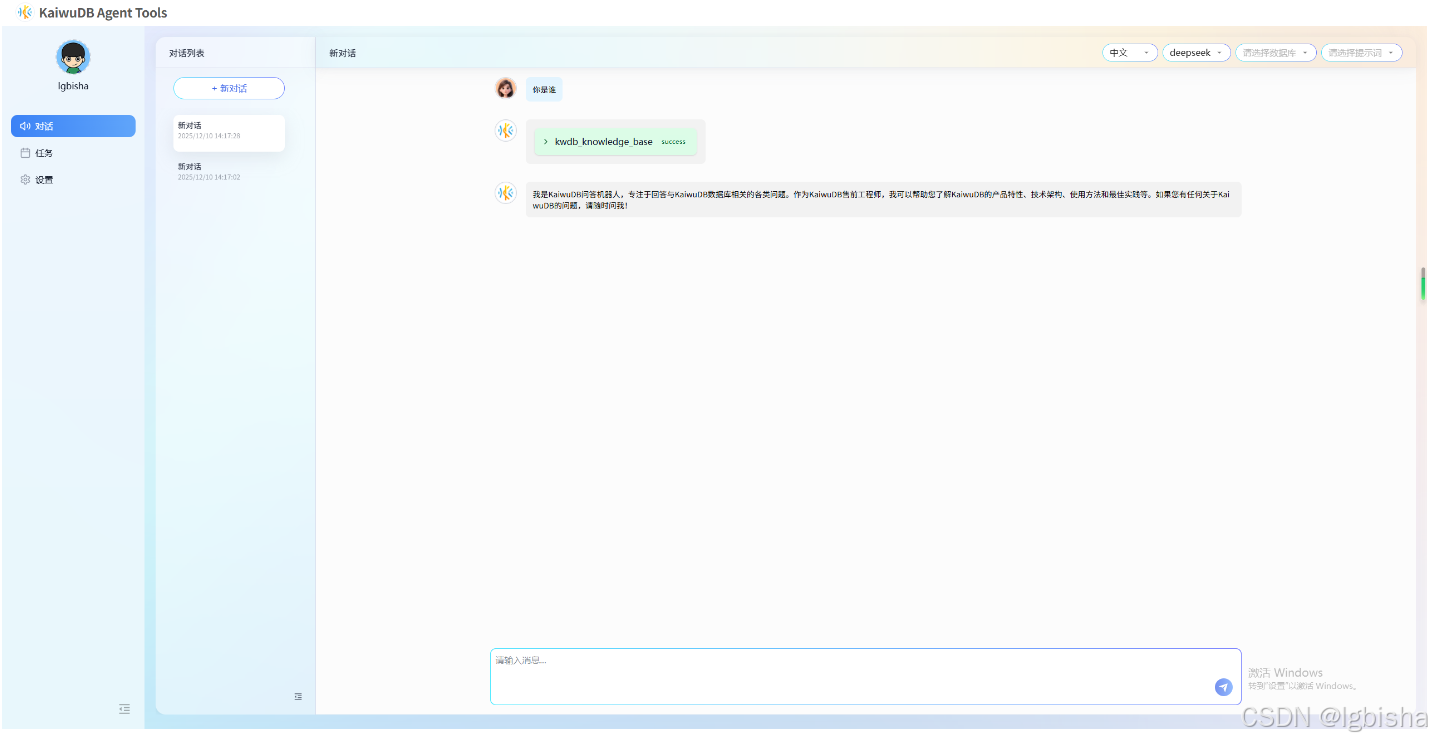Open the deepseek model dropdown
Image resolution: width=1432 pixels, height=743 pixels.
click(1196, 53)
